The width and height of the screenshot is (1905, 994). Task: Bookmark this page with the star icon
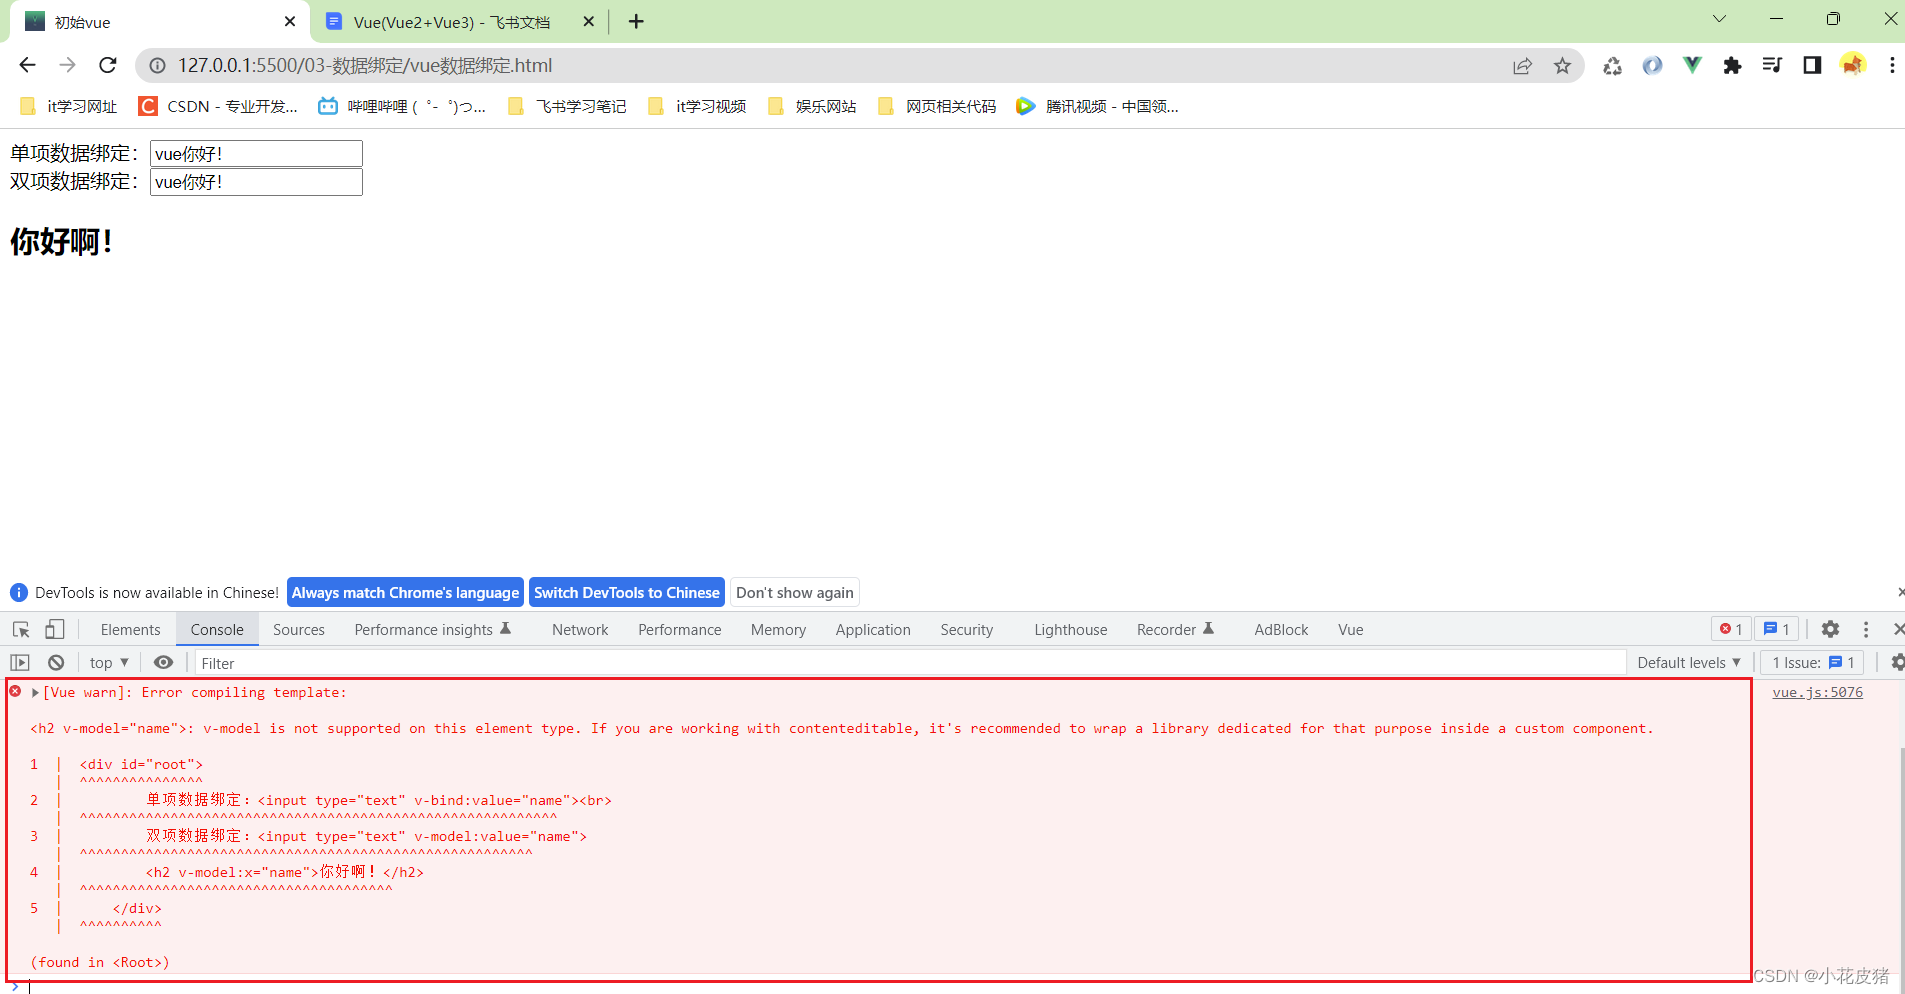1562,66
